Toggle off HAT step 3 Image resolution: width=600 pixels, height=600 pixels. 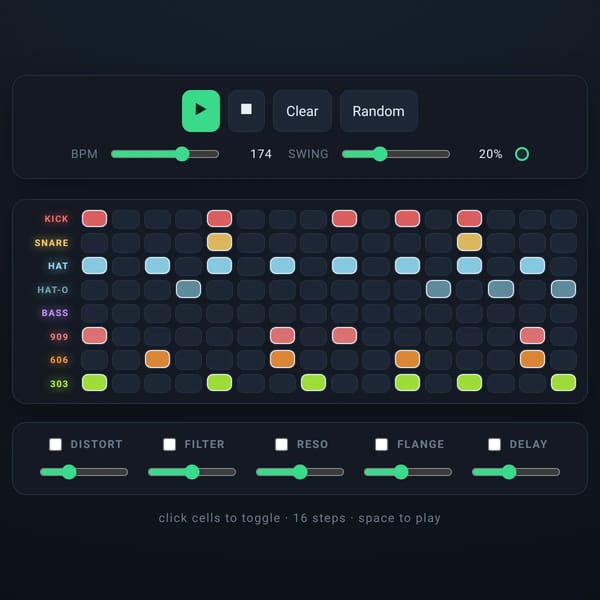tap(157, 266)
